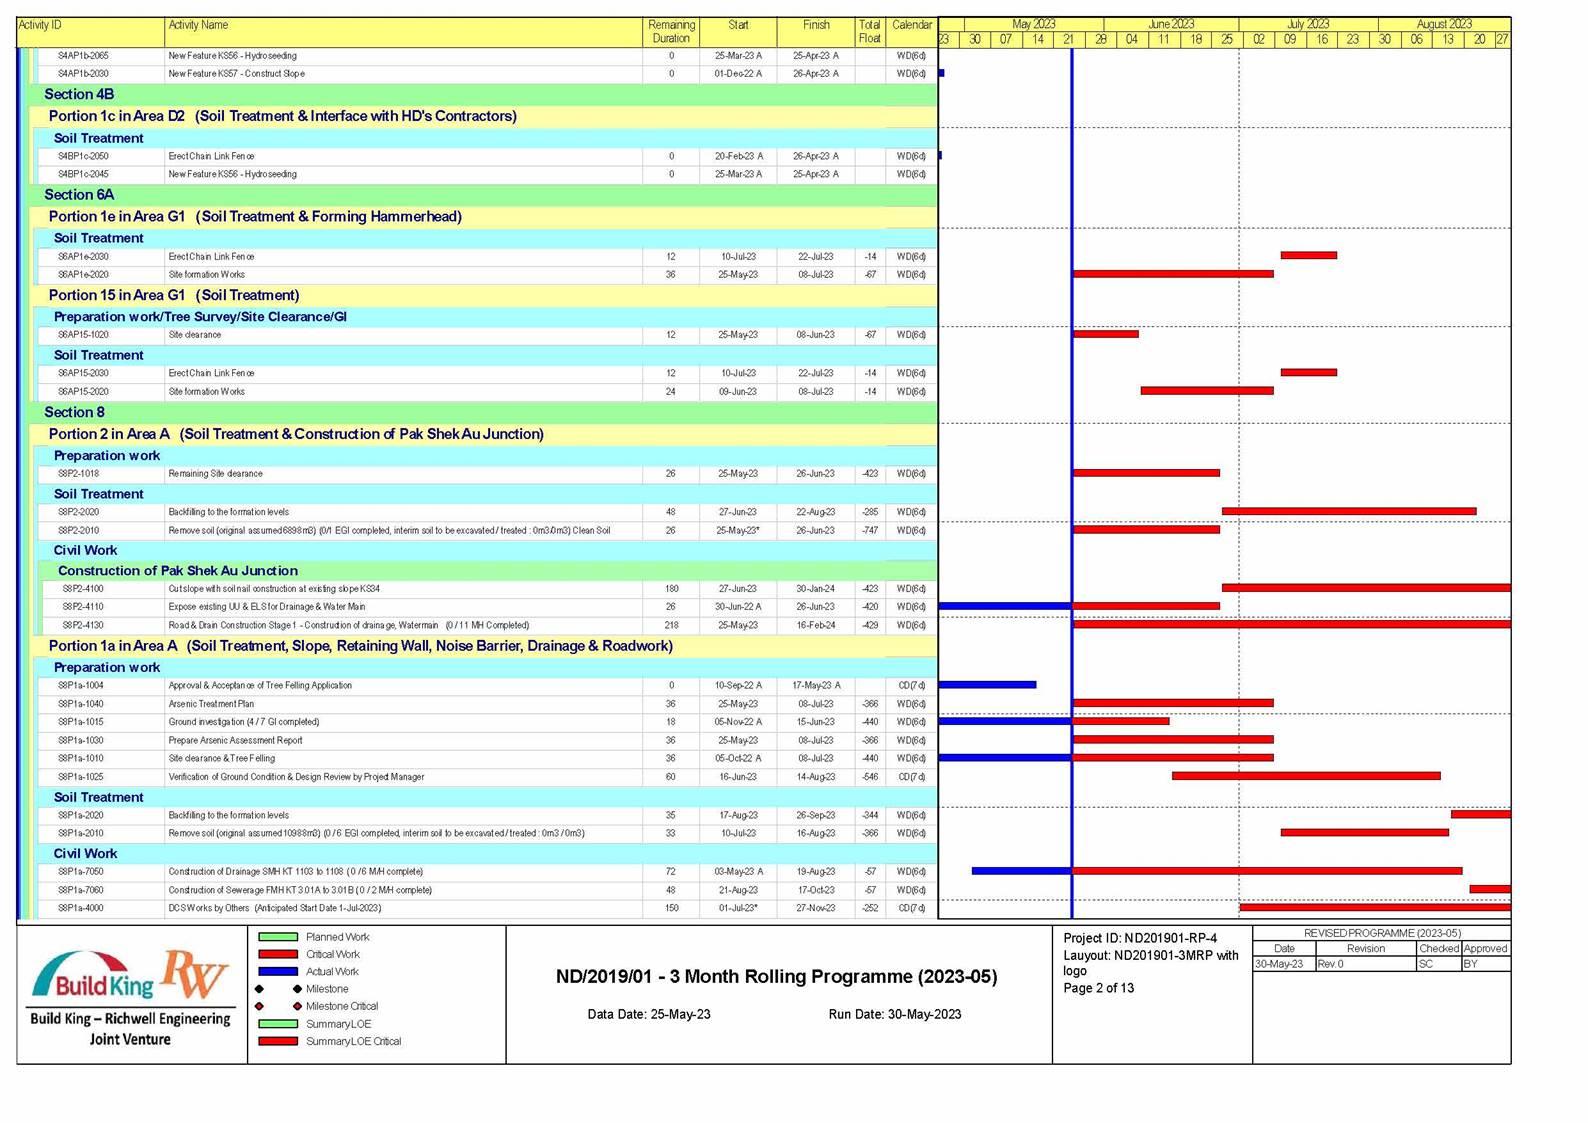
Task: Expand Portion 2 in Area A group
Action: point(296,434)
